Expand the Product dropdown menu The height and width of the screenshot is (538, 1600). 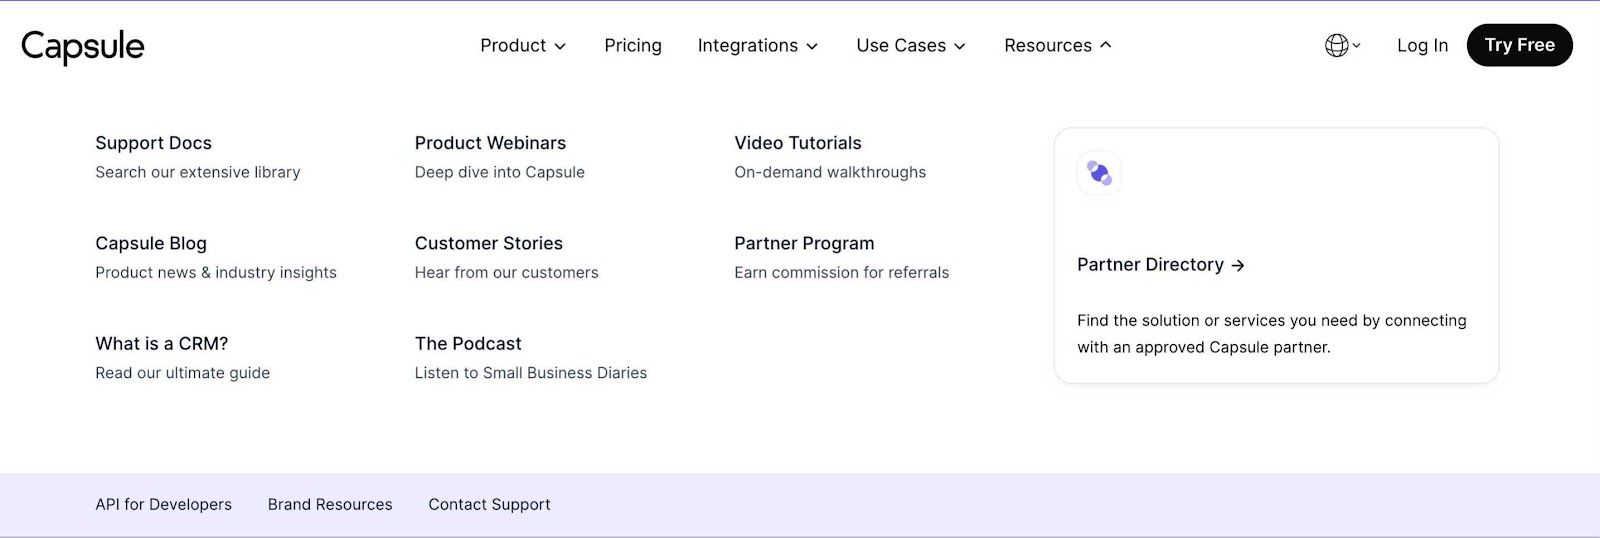(x=523, y=45)
